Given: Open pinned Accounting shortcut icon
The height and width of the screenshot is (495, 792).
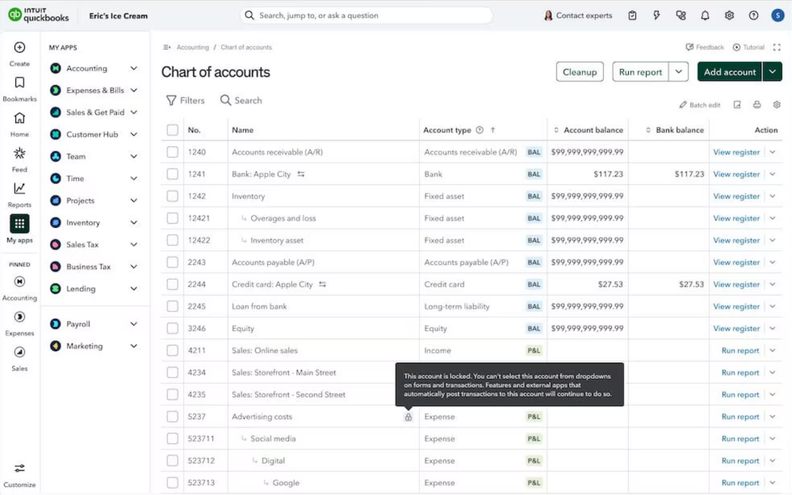Looking at the screenshot, I should coord(19,281).
